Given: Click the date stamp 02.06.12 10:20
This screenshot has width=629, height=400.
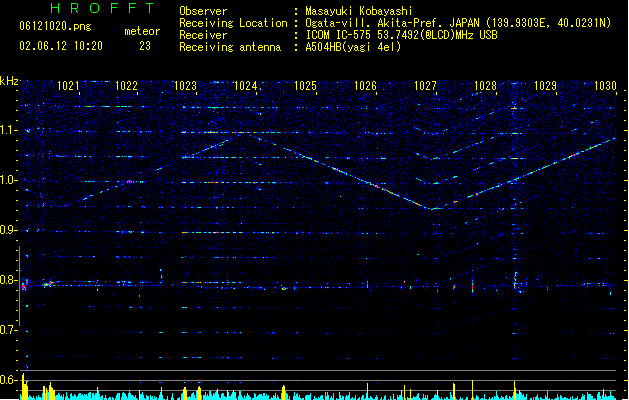Looking at the screenshot, I should pyautogui.click(x=61, y=46).
